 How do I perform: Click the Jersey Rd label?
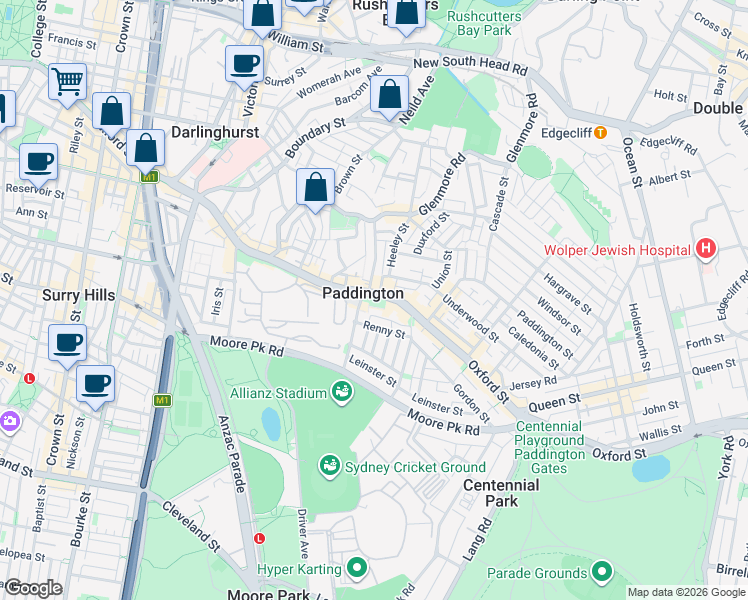click(x=533, y=383)
